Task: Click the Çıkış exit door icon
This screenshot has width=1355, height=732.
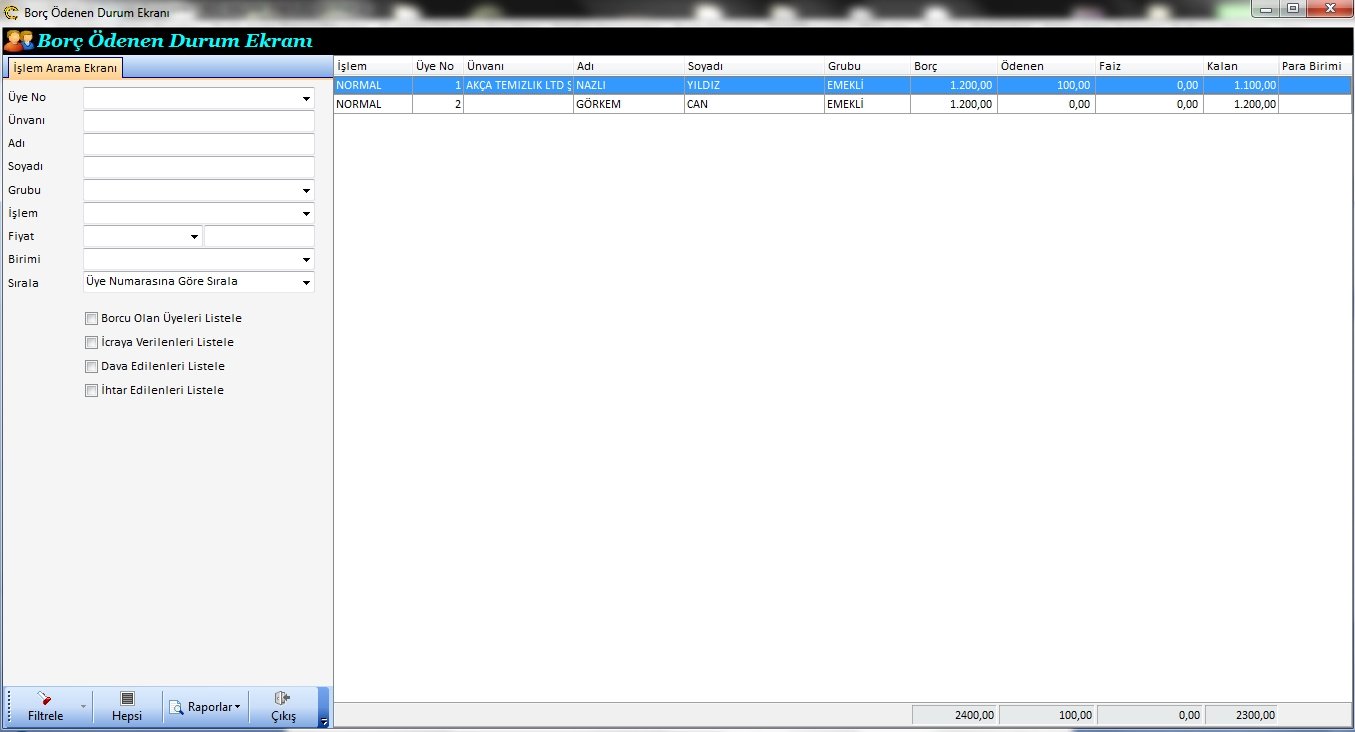Action: coord(283,699)
